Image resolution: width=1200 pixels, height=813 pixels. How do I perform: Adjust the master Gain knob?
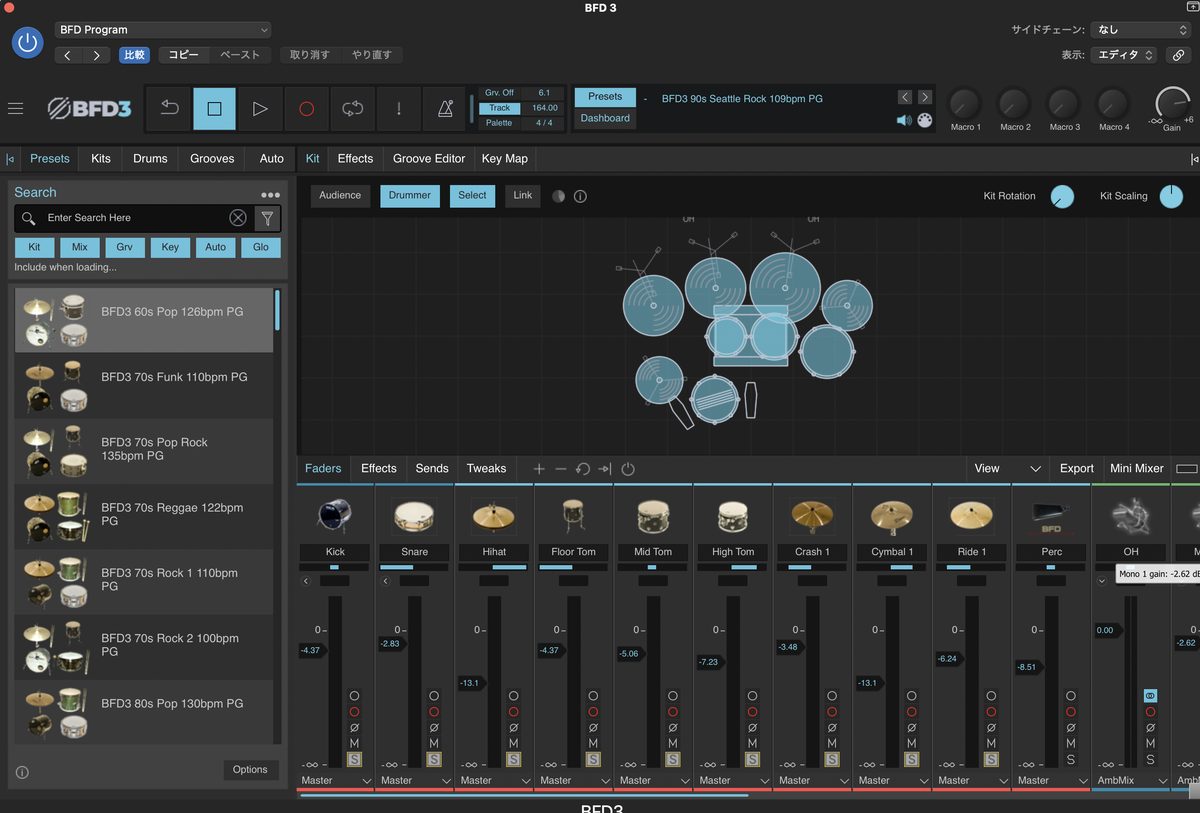tap(1172, 104)
